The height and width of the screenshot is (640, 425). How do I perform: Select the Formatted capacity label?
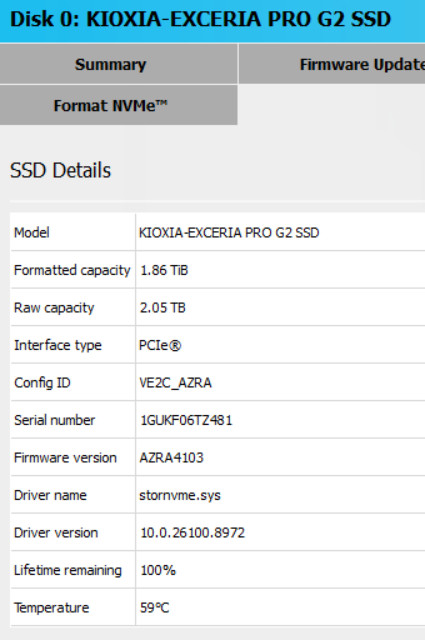72,270
